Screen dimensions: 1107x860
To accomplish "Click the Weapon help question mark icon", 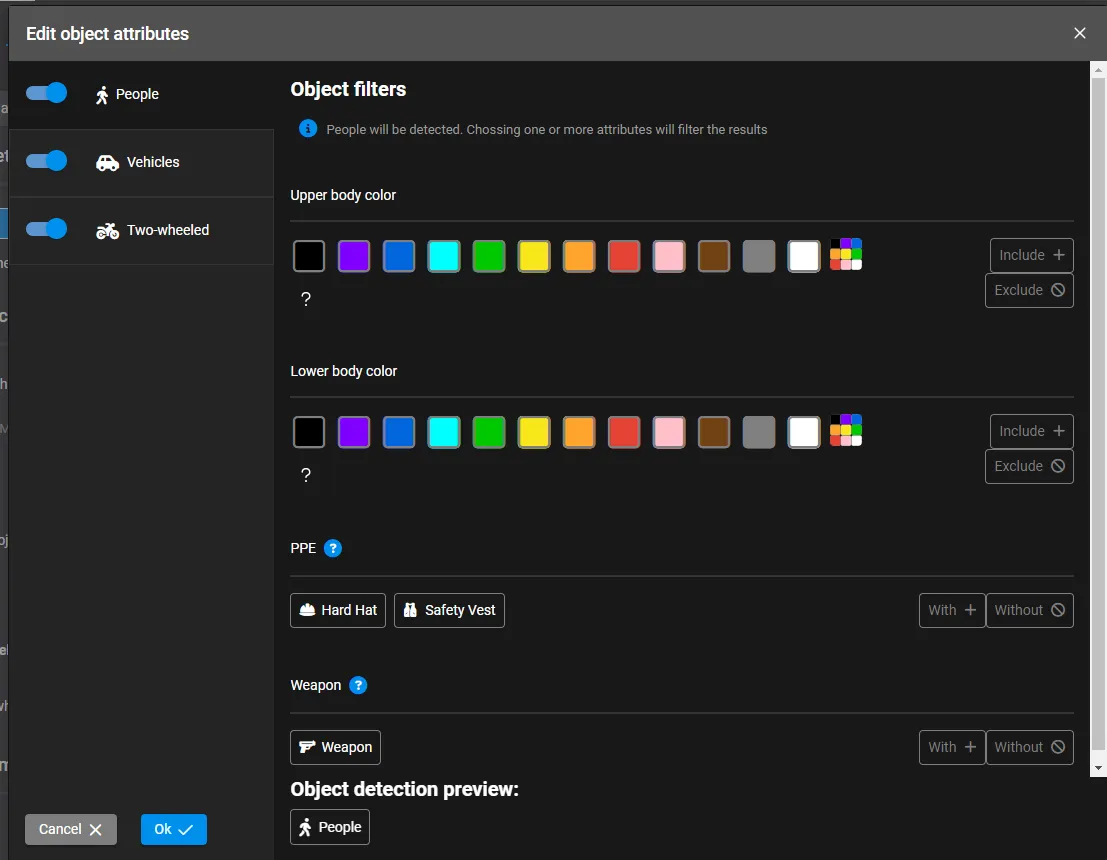I will tap(358, 685).
